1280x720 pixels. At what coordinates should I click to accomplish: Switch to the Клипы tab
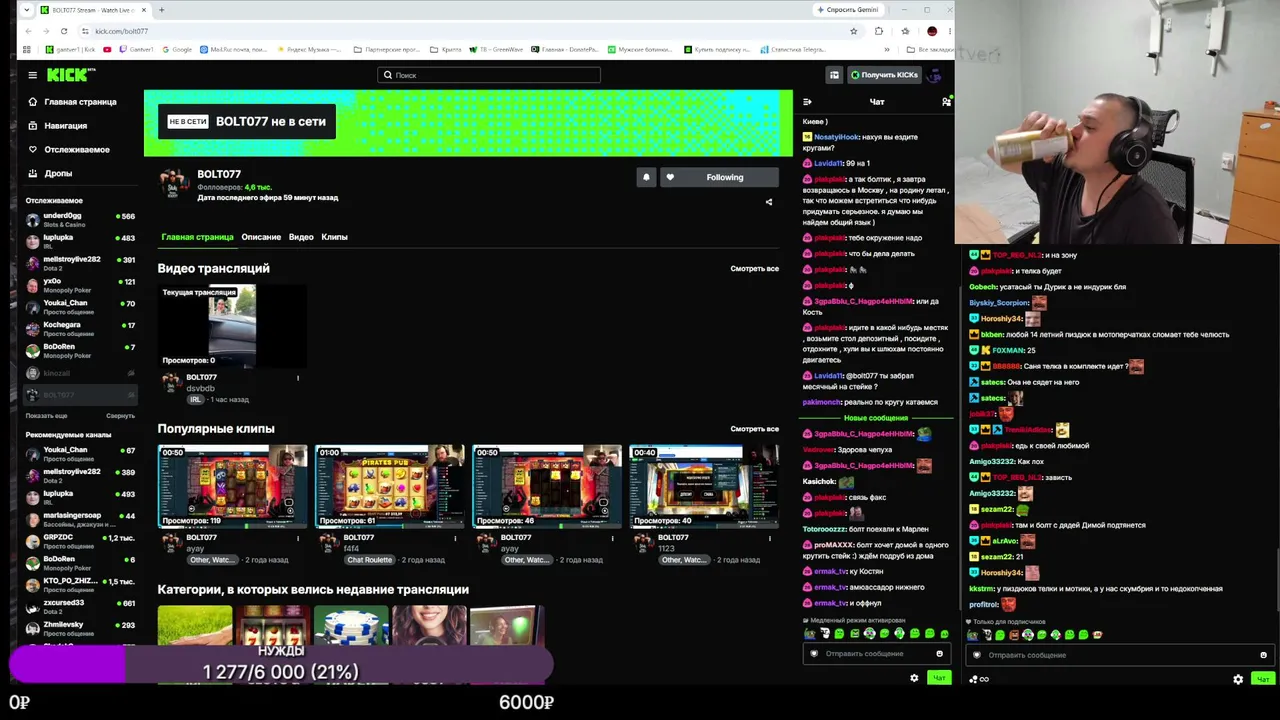tap(334, 237)
